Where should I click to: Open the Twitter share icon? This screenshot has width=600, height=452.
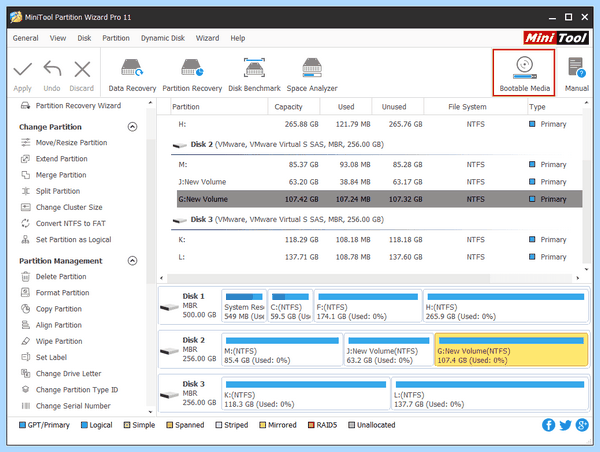(565, 425)
